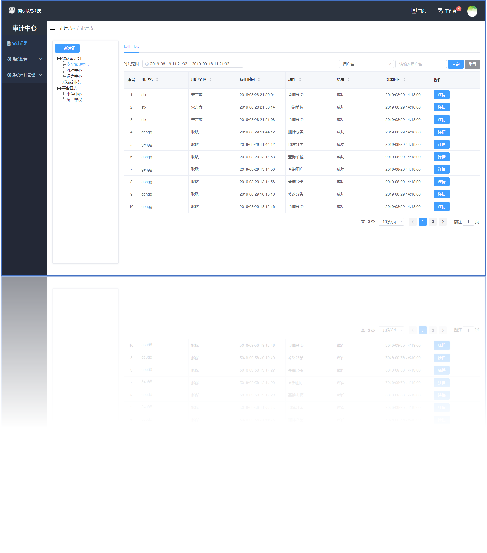Collapse the first root node in the tree
The height and width of the screenshot is (553, 487).
(x=58, y=59)
